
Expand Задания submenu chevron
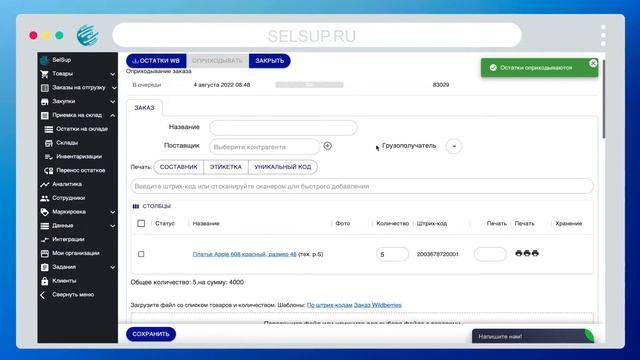(112, 267)
